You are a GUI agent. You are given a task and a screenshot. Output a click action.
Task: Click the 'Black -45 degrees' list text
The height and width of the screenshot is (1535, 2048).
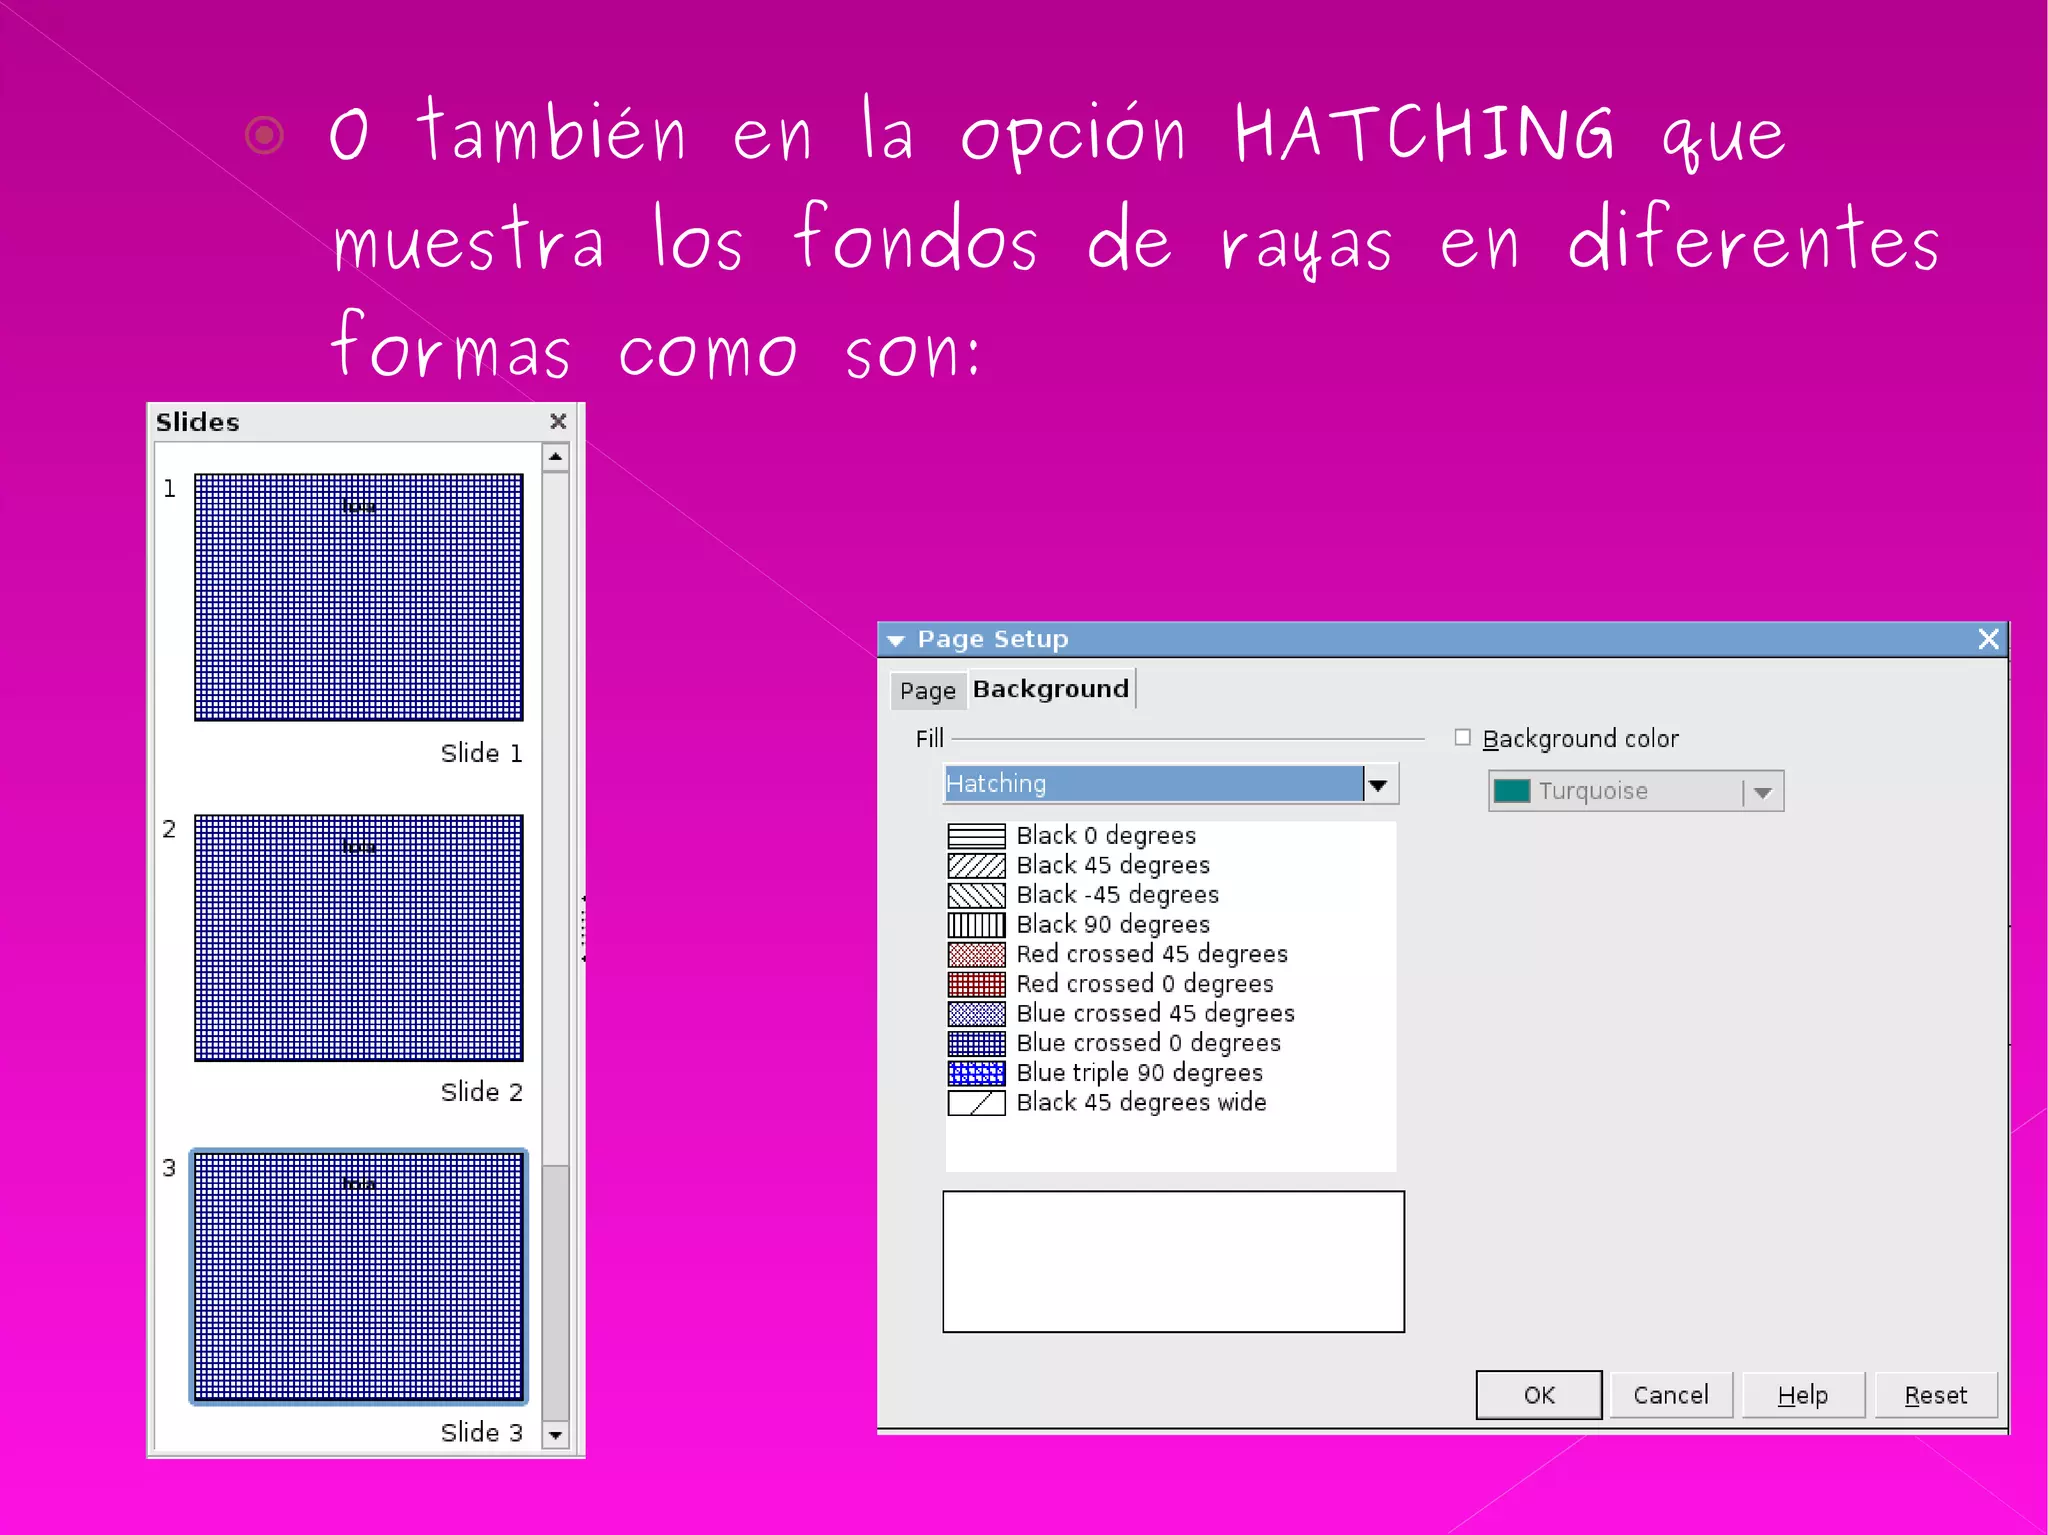(x=1118, y=895)
